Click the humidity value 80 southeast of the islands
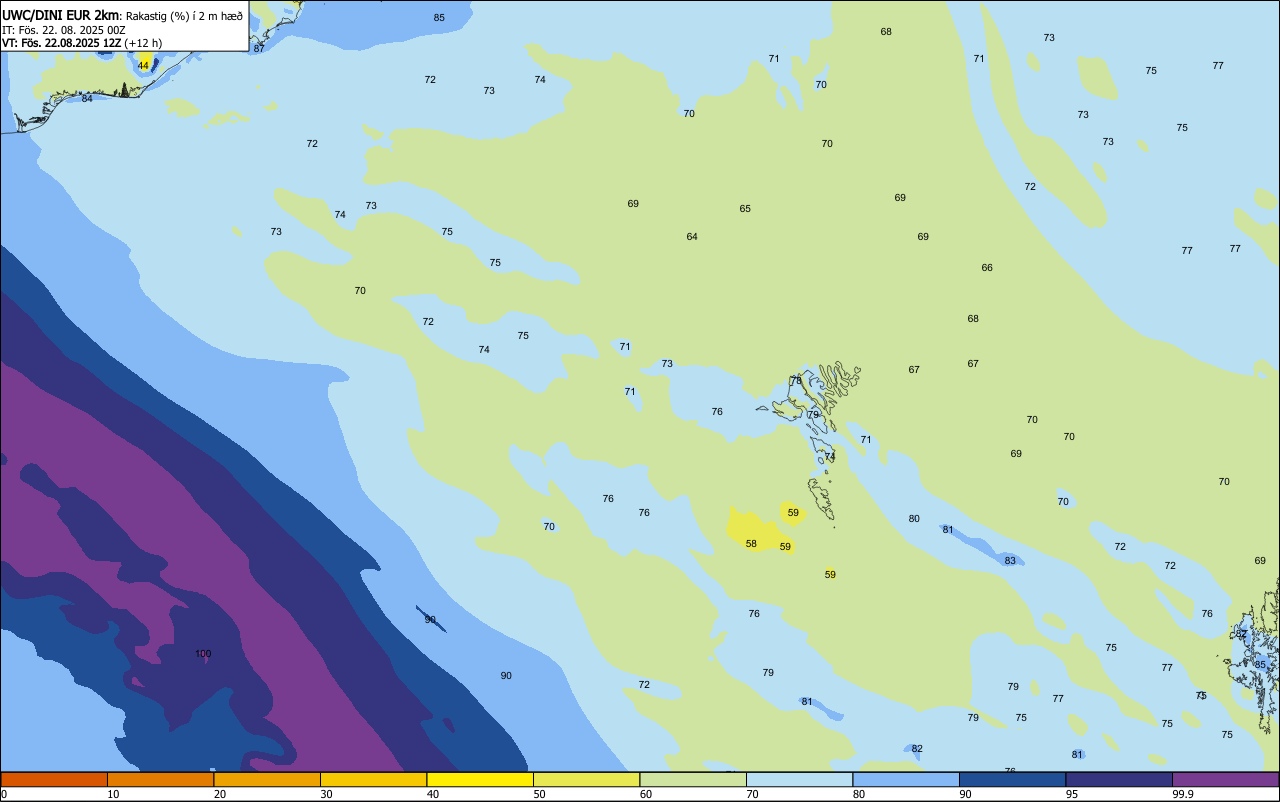This screenshot has height=802, width=1280. click(x=914, y=519)
